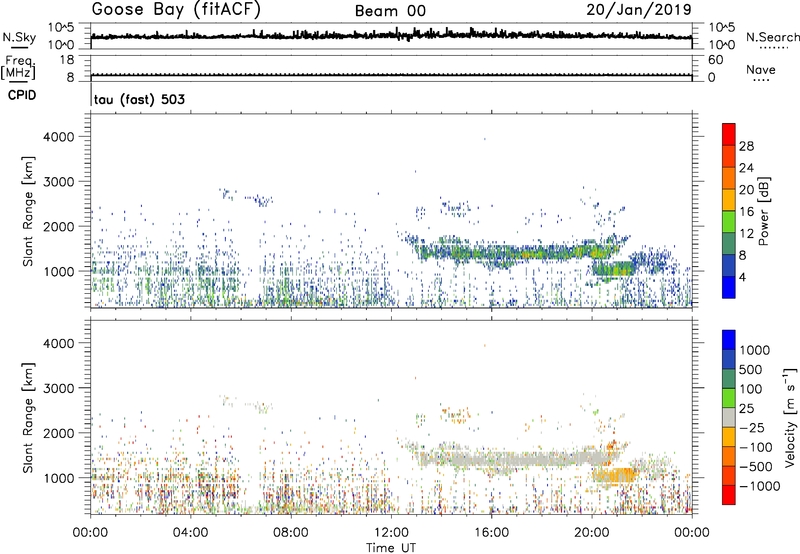
Task: Click the yellow segment of Power colorbar
Action: point(729,200)
